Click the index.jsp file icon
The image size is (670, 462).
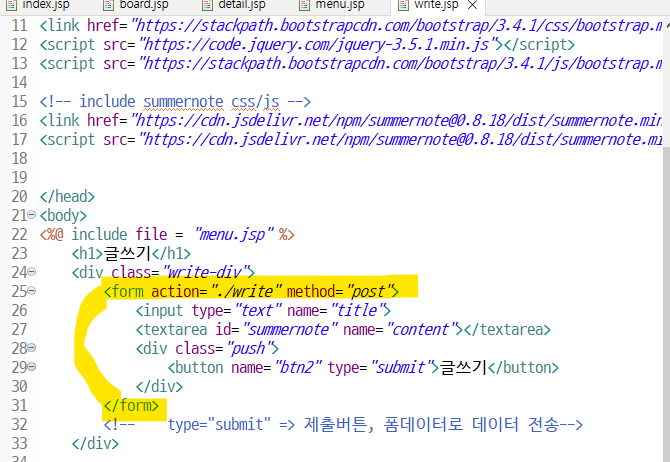[12, 5]
